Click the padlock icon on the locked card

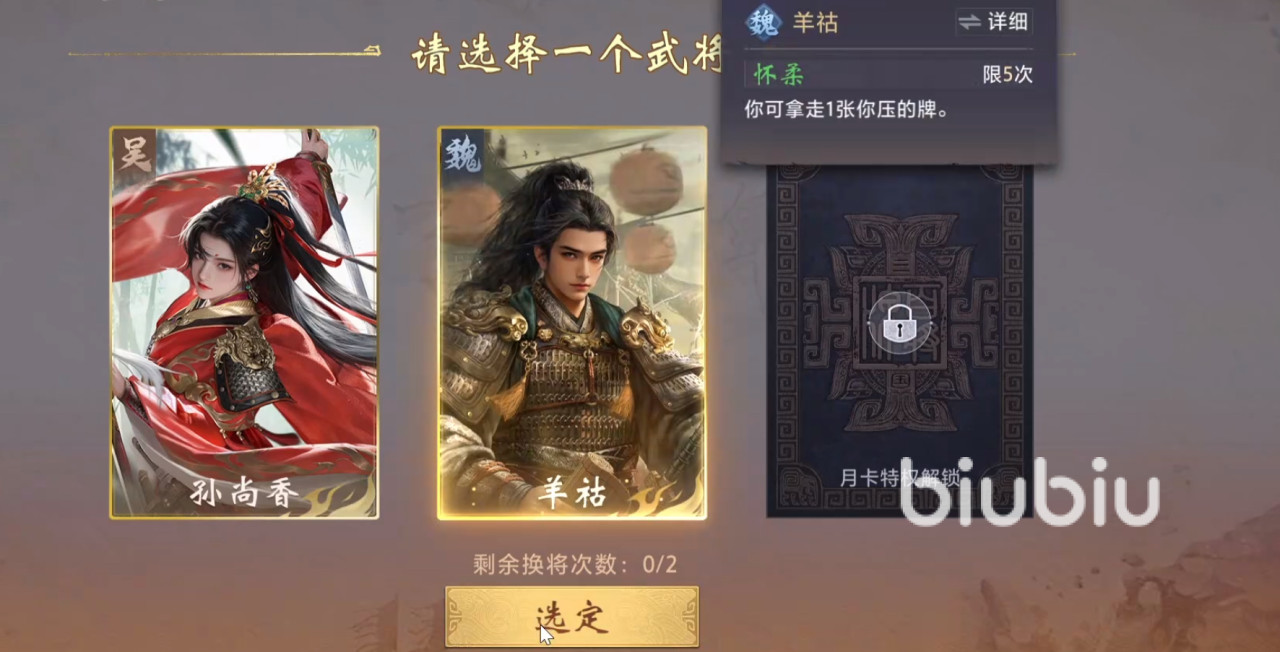[900, 323]
